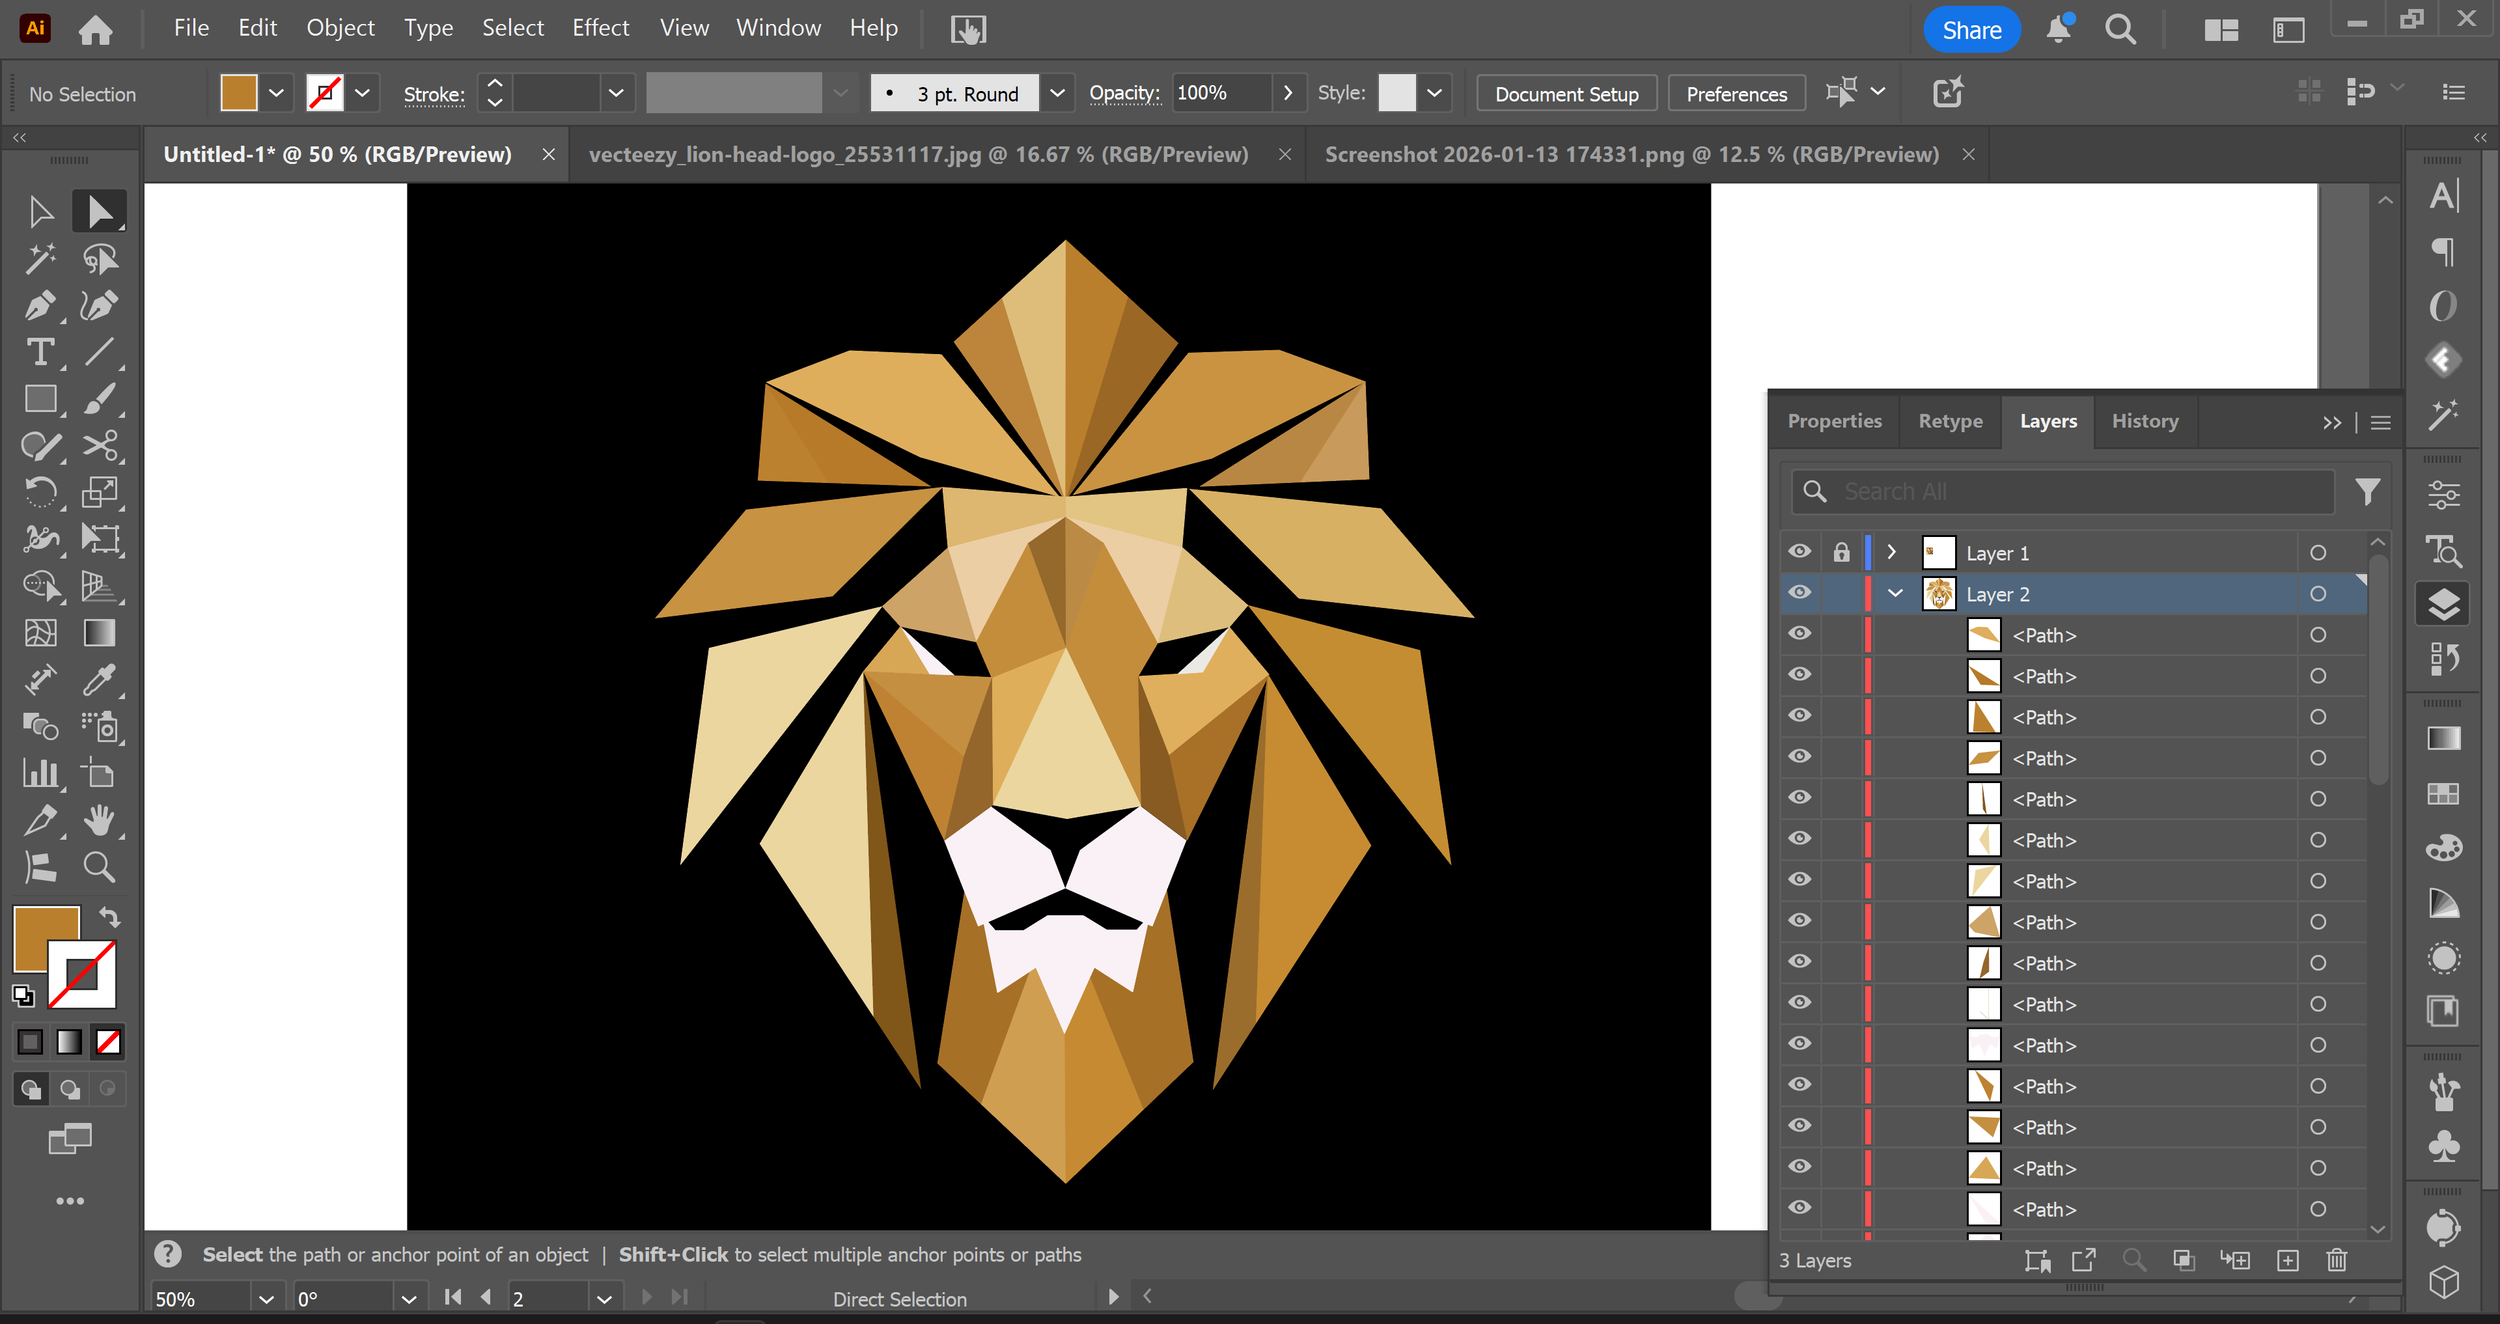The width and height of the screenshot is (2500, 1324).
Task: Hide Layer 1 visibility eye
Action: point(1799,552)
